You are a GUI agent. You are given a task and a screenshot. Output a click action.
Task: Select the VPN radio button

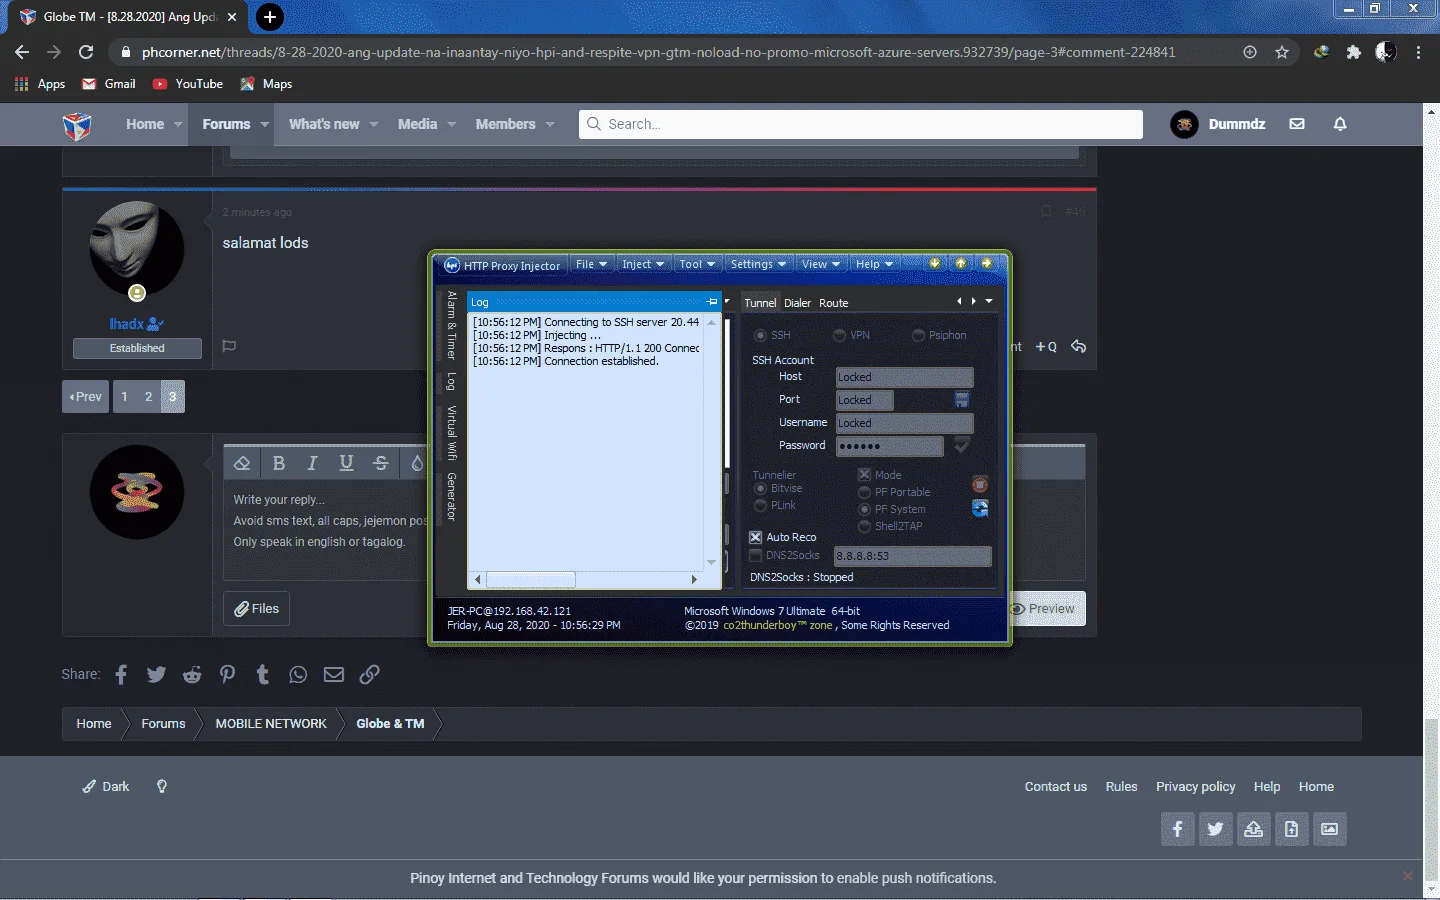click(839, 335)
